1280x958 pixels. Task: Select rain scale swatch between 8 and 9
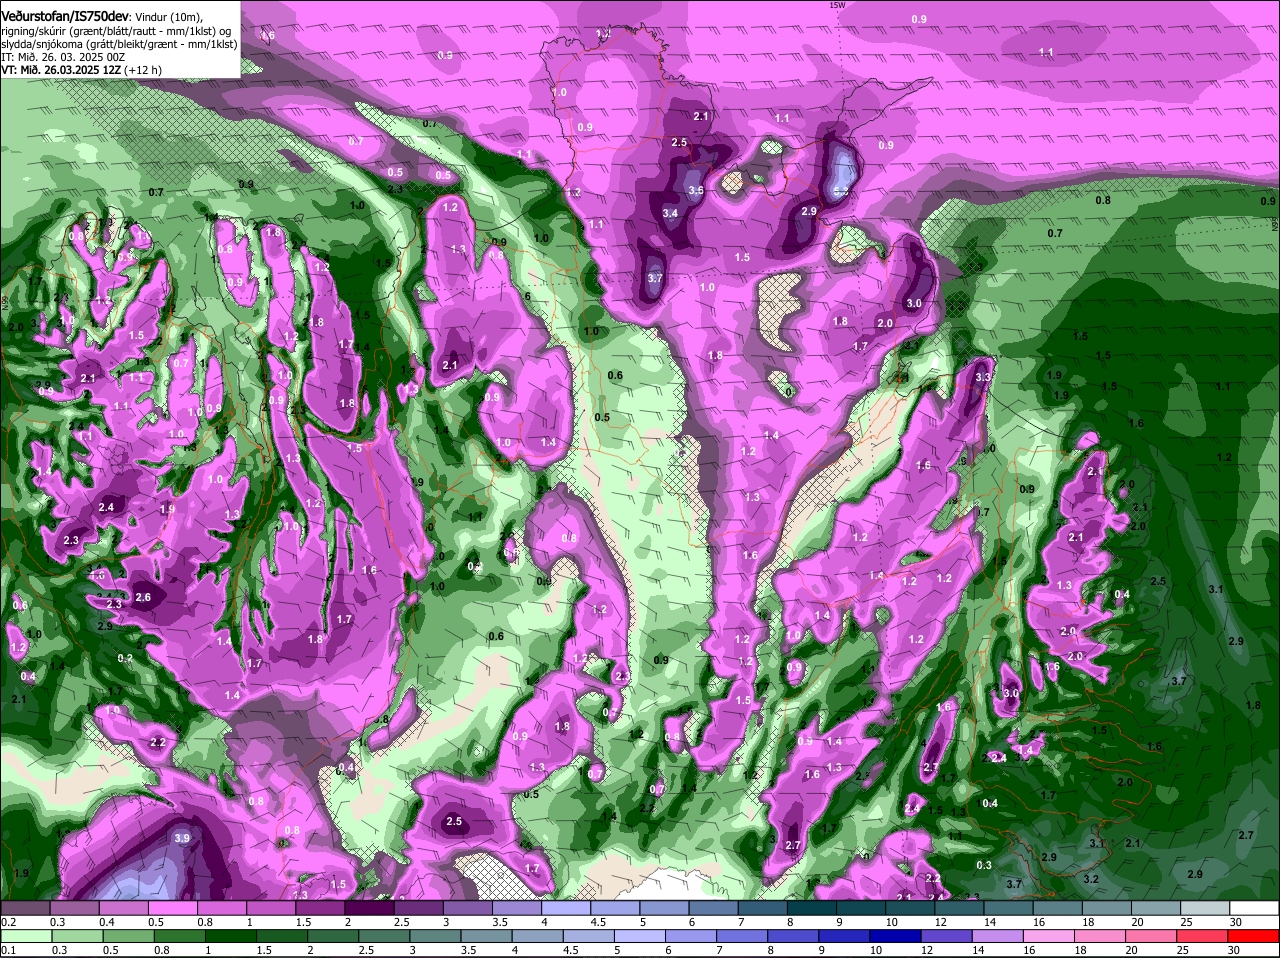794,936
